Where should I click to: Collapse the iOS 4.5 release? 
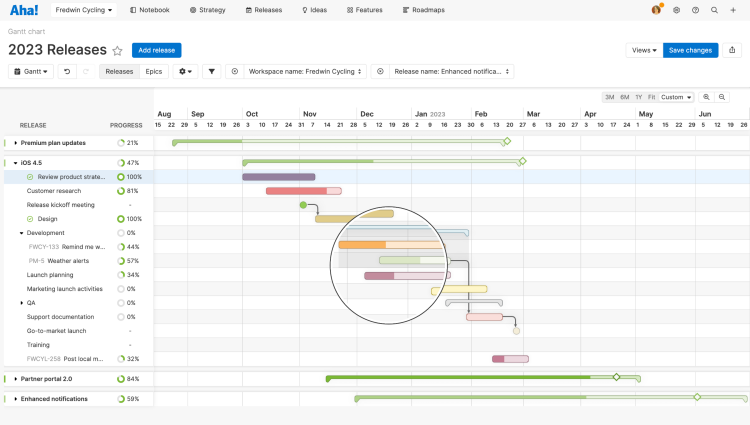(x=15, y=163)
